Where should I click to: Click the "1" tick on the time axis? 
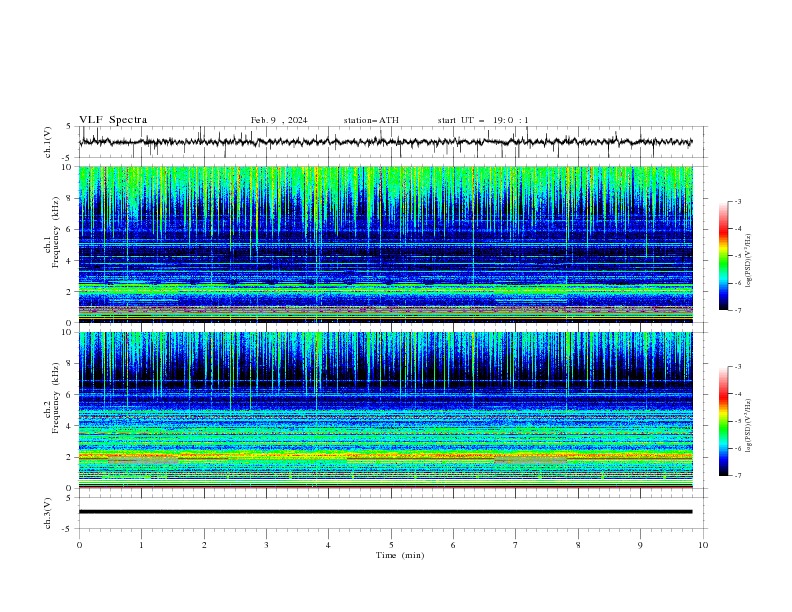141,545
